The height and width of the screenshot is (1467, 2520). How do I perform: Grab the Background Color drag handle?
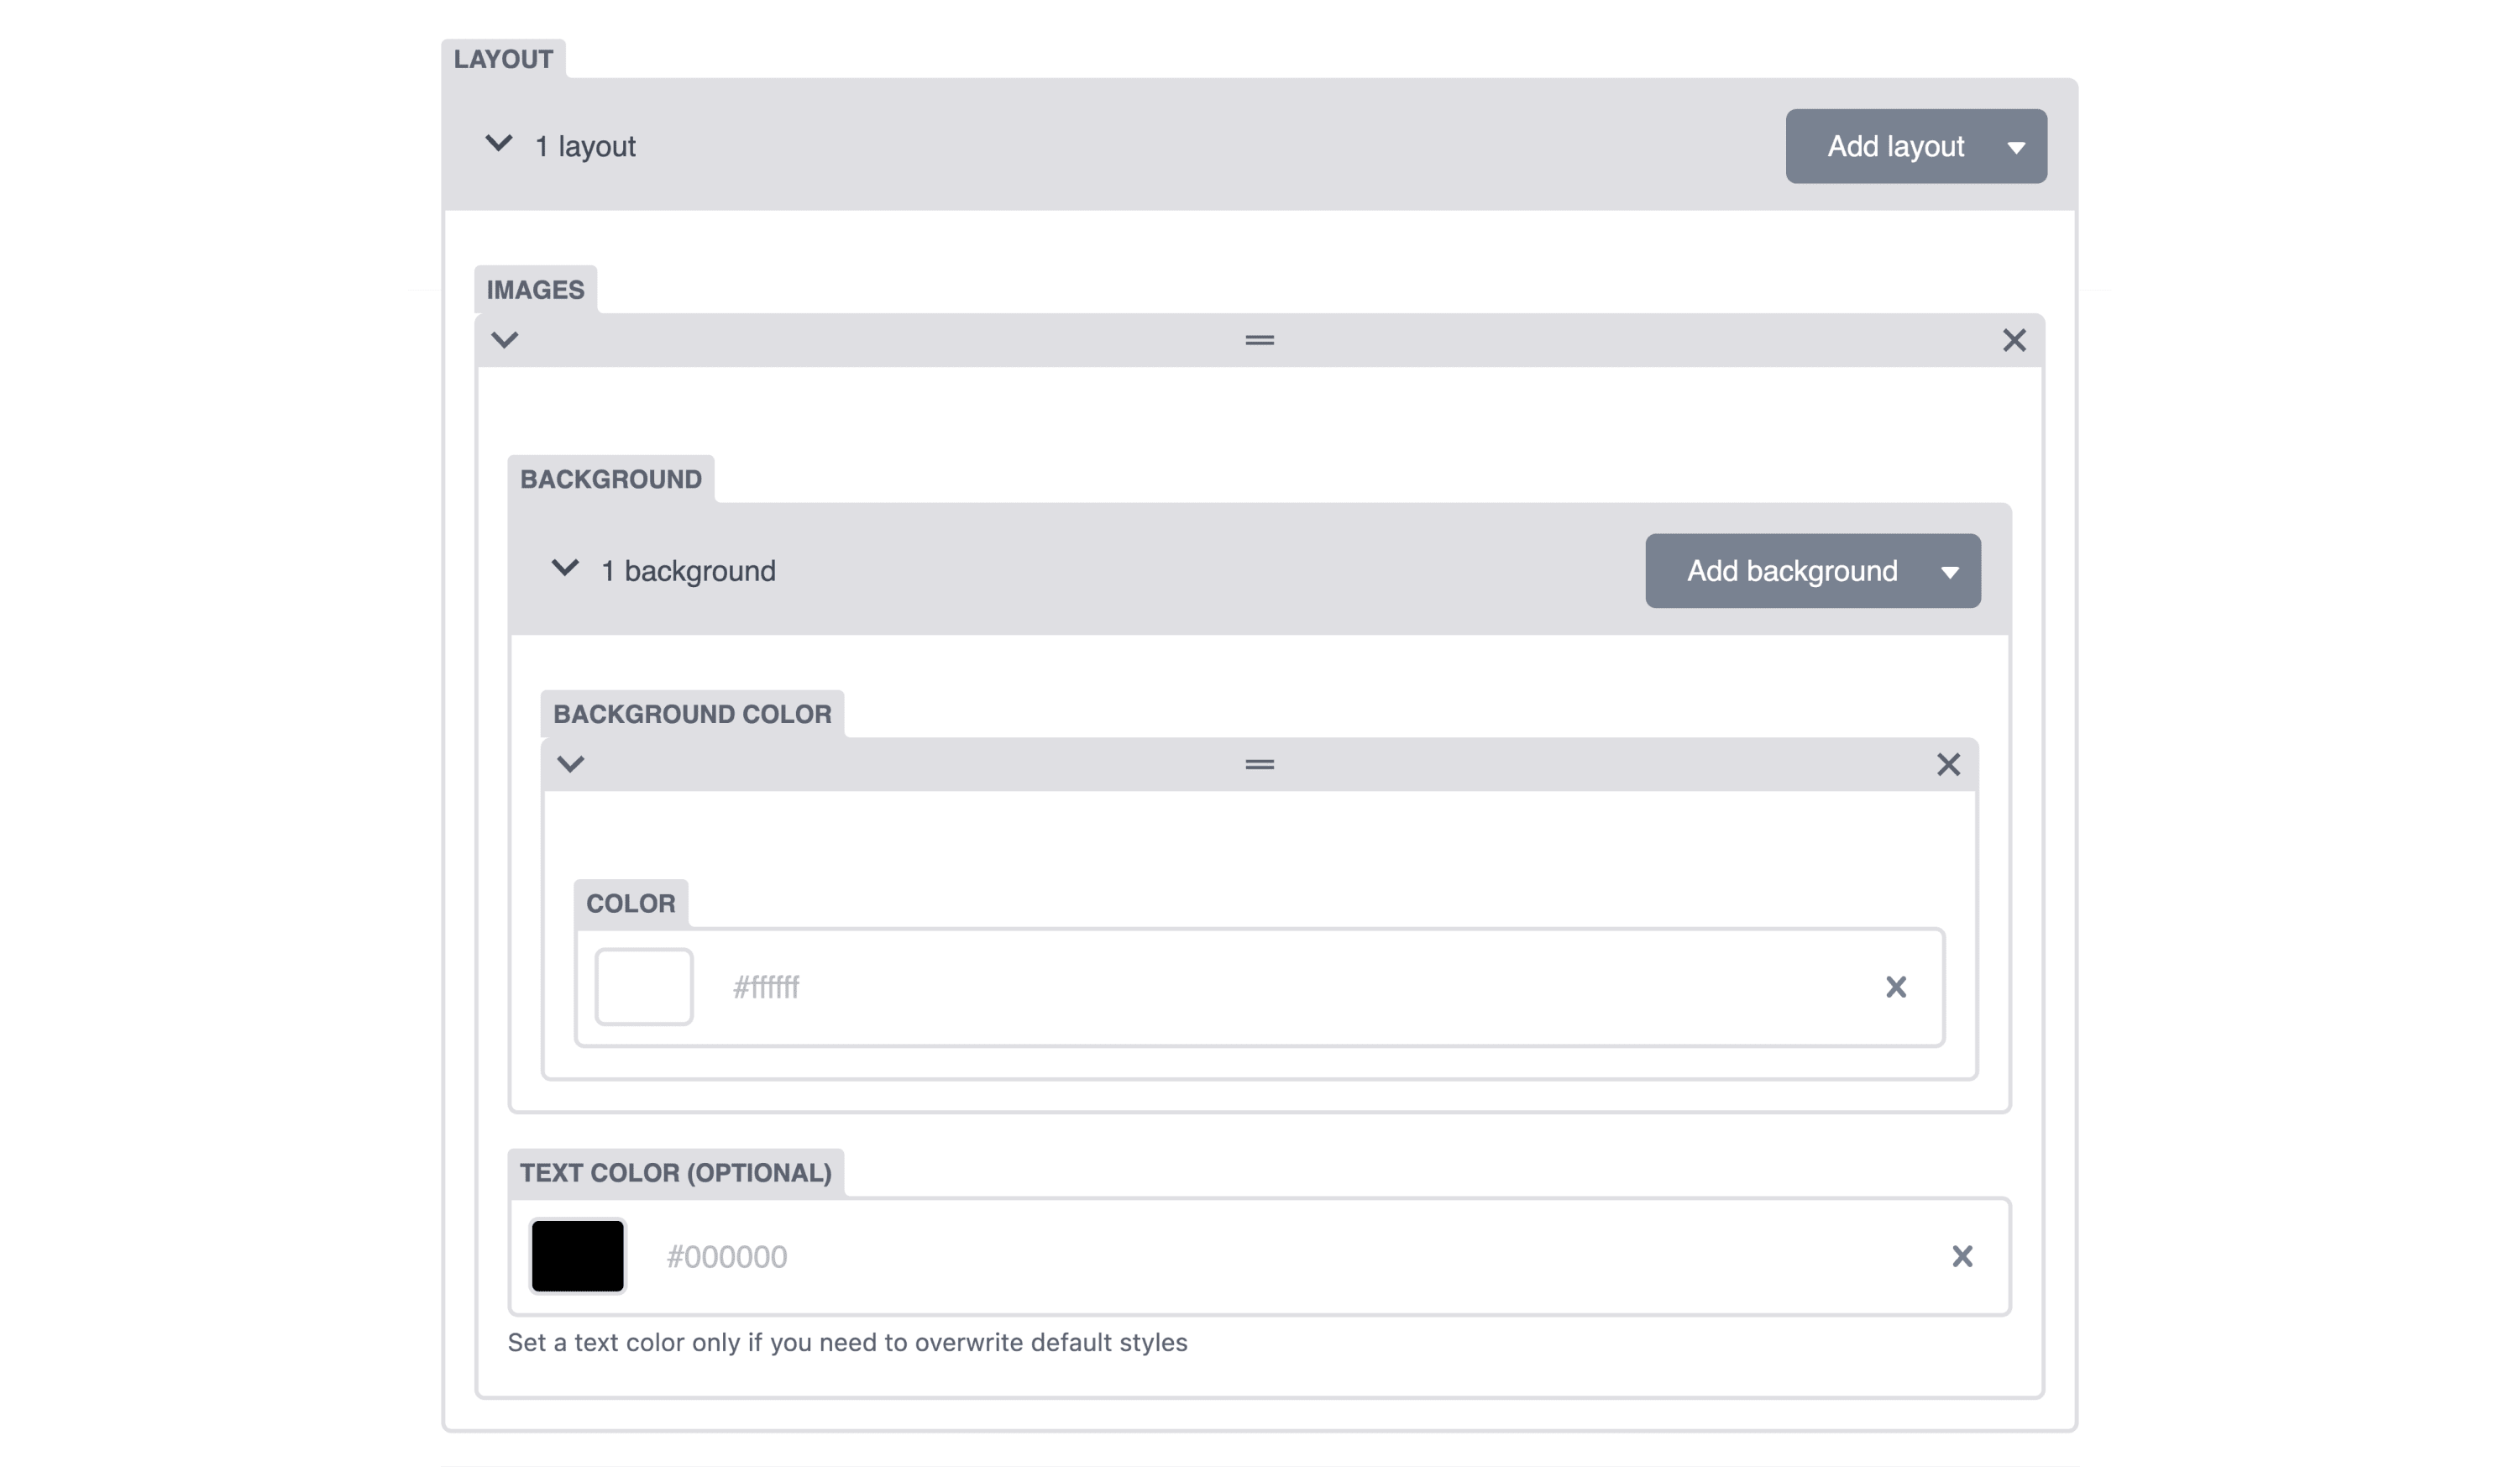click(x=1259, y=764)
